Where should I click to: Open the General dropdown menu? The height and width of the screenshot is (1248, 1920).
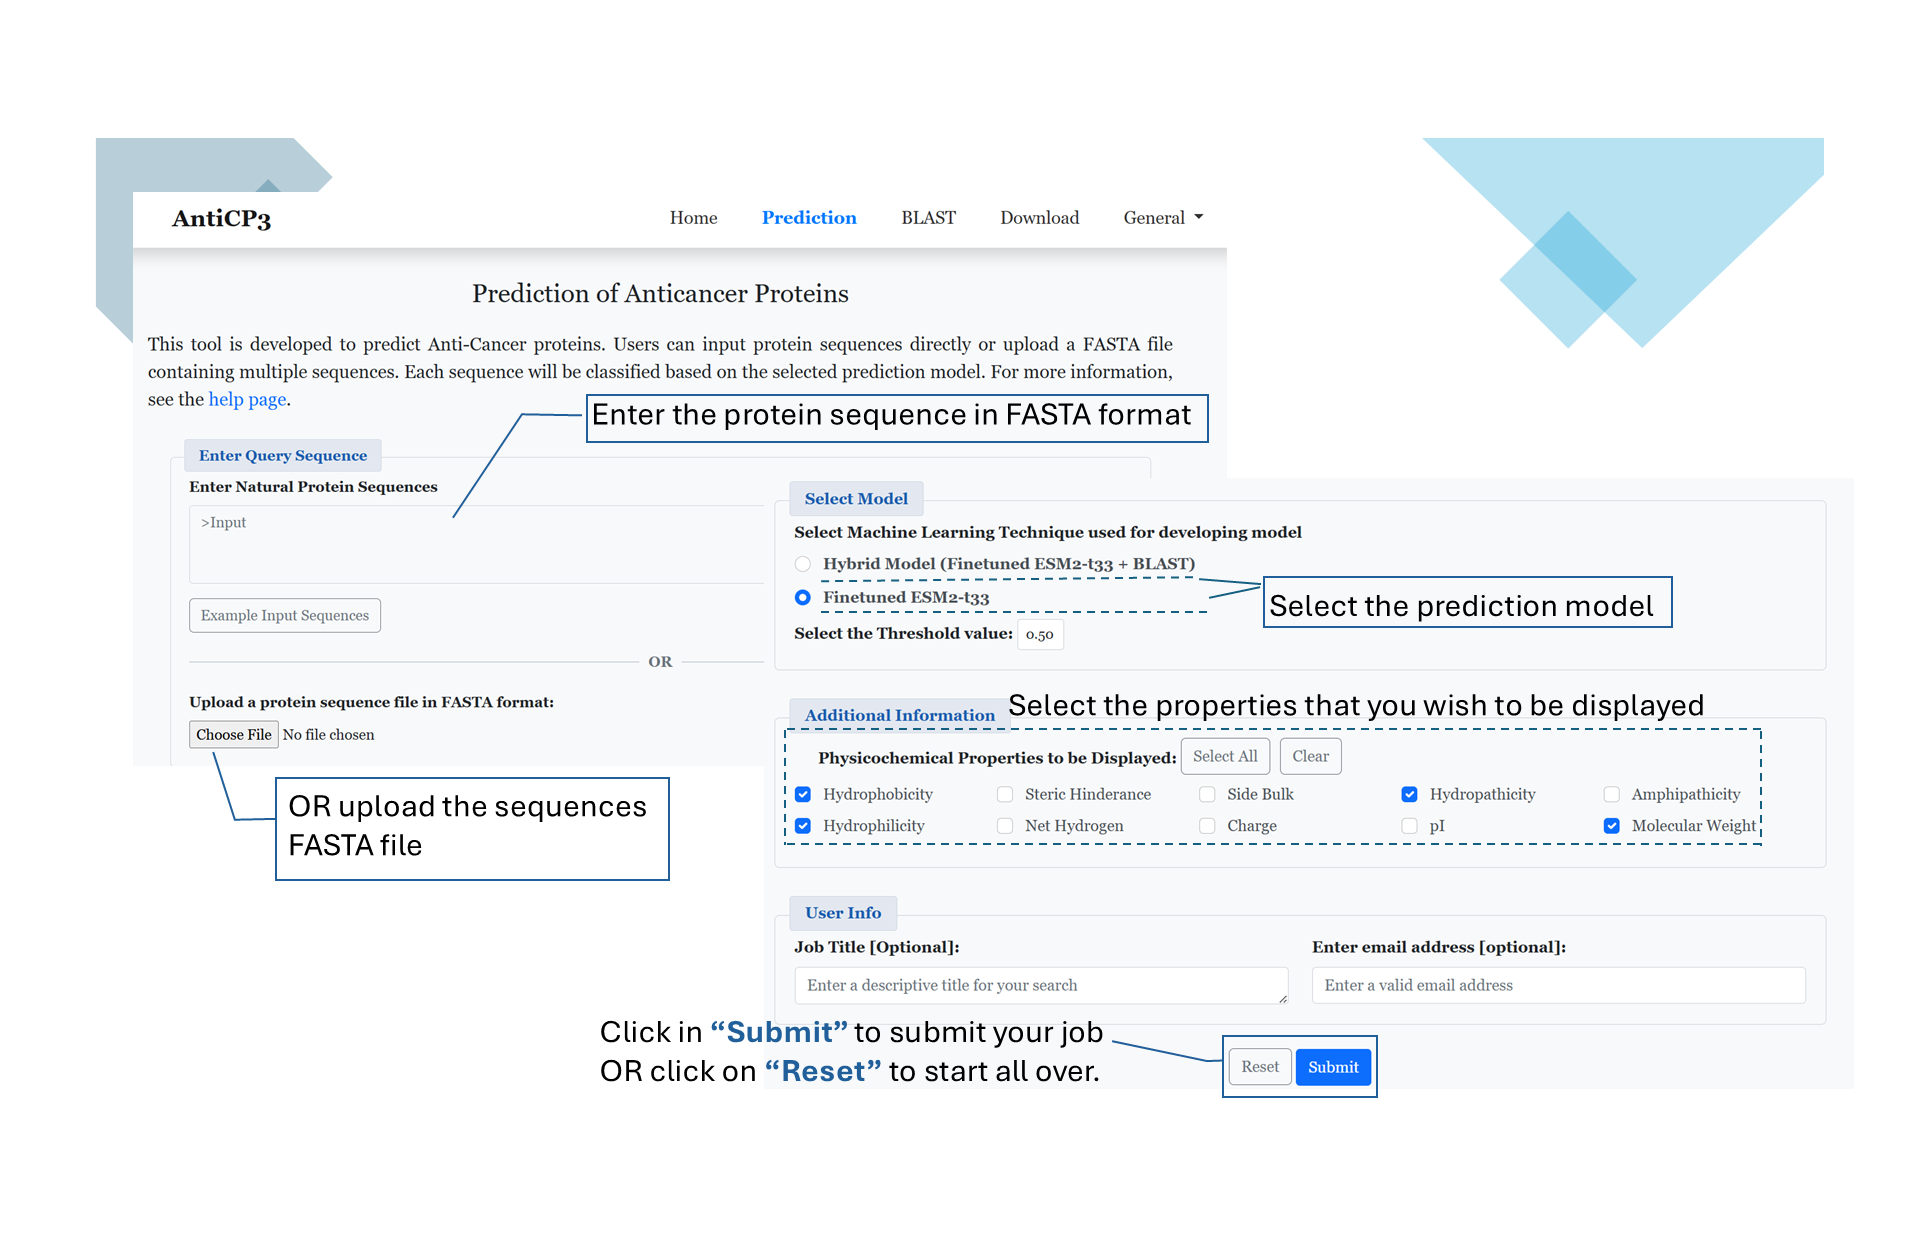pos(1162,218)
